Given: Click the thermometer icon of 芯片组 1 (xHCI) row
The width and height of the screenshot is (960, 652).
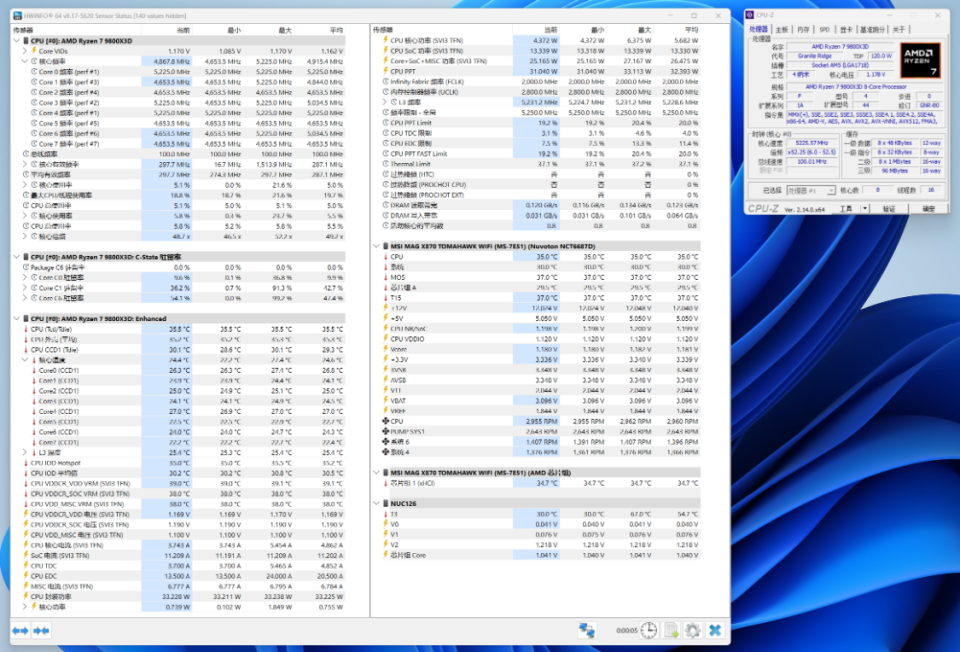Looking at the screenshot, I should coord(386,483).
